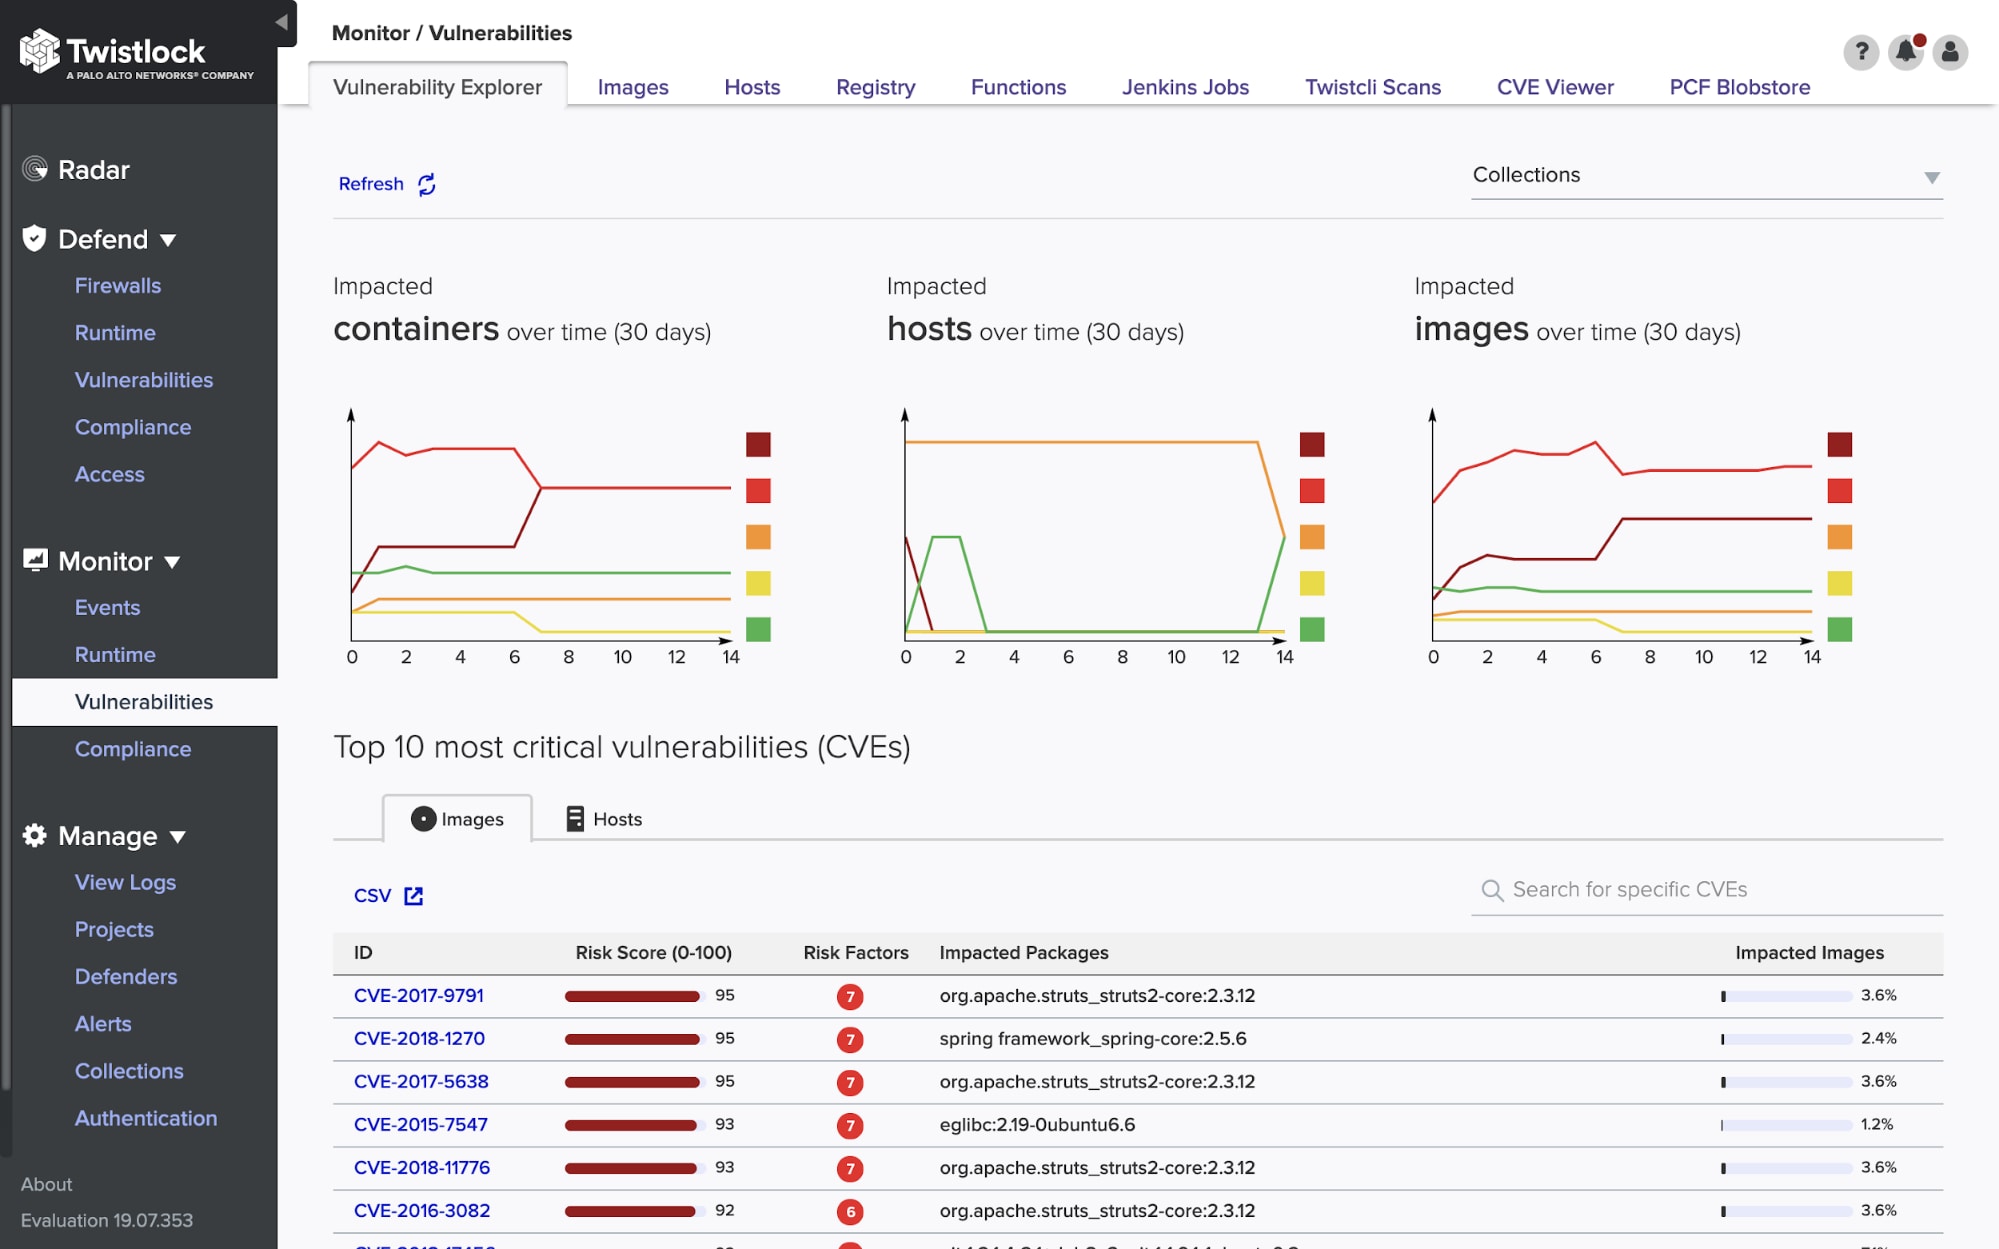This screenshot has height=1249, width=1999.
Task: Switch to the Hosts tab under Top 10 CVEs
Action: click(x=604, y=819)
